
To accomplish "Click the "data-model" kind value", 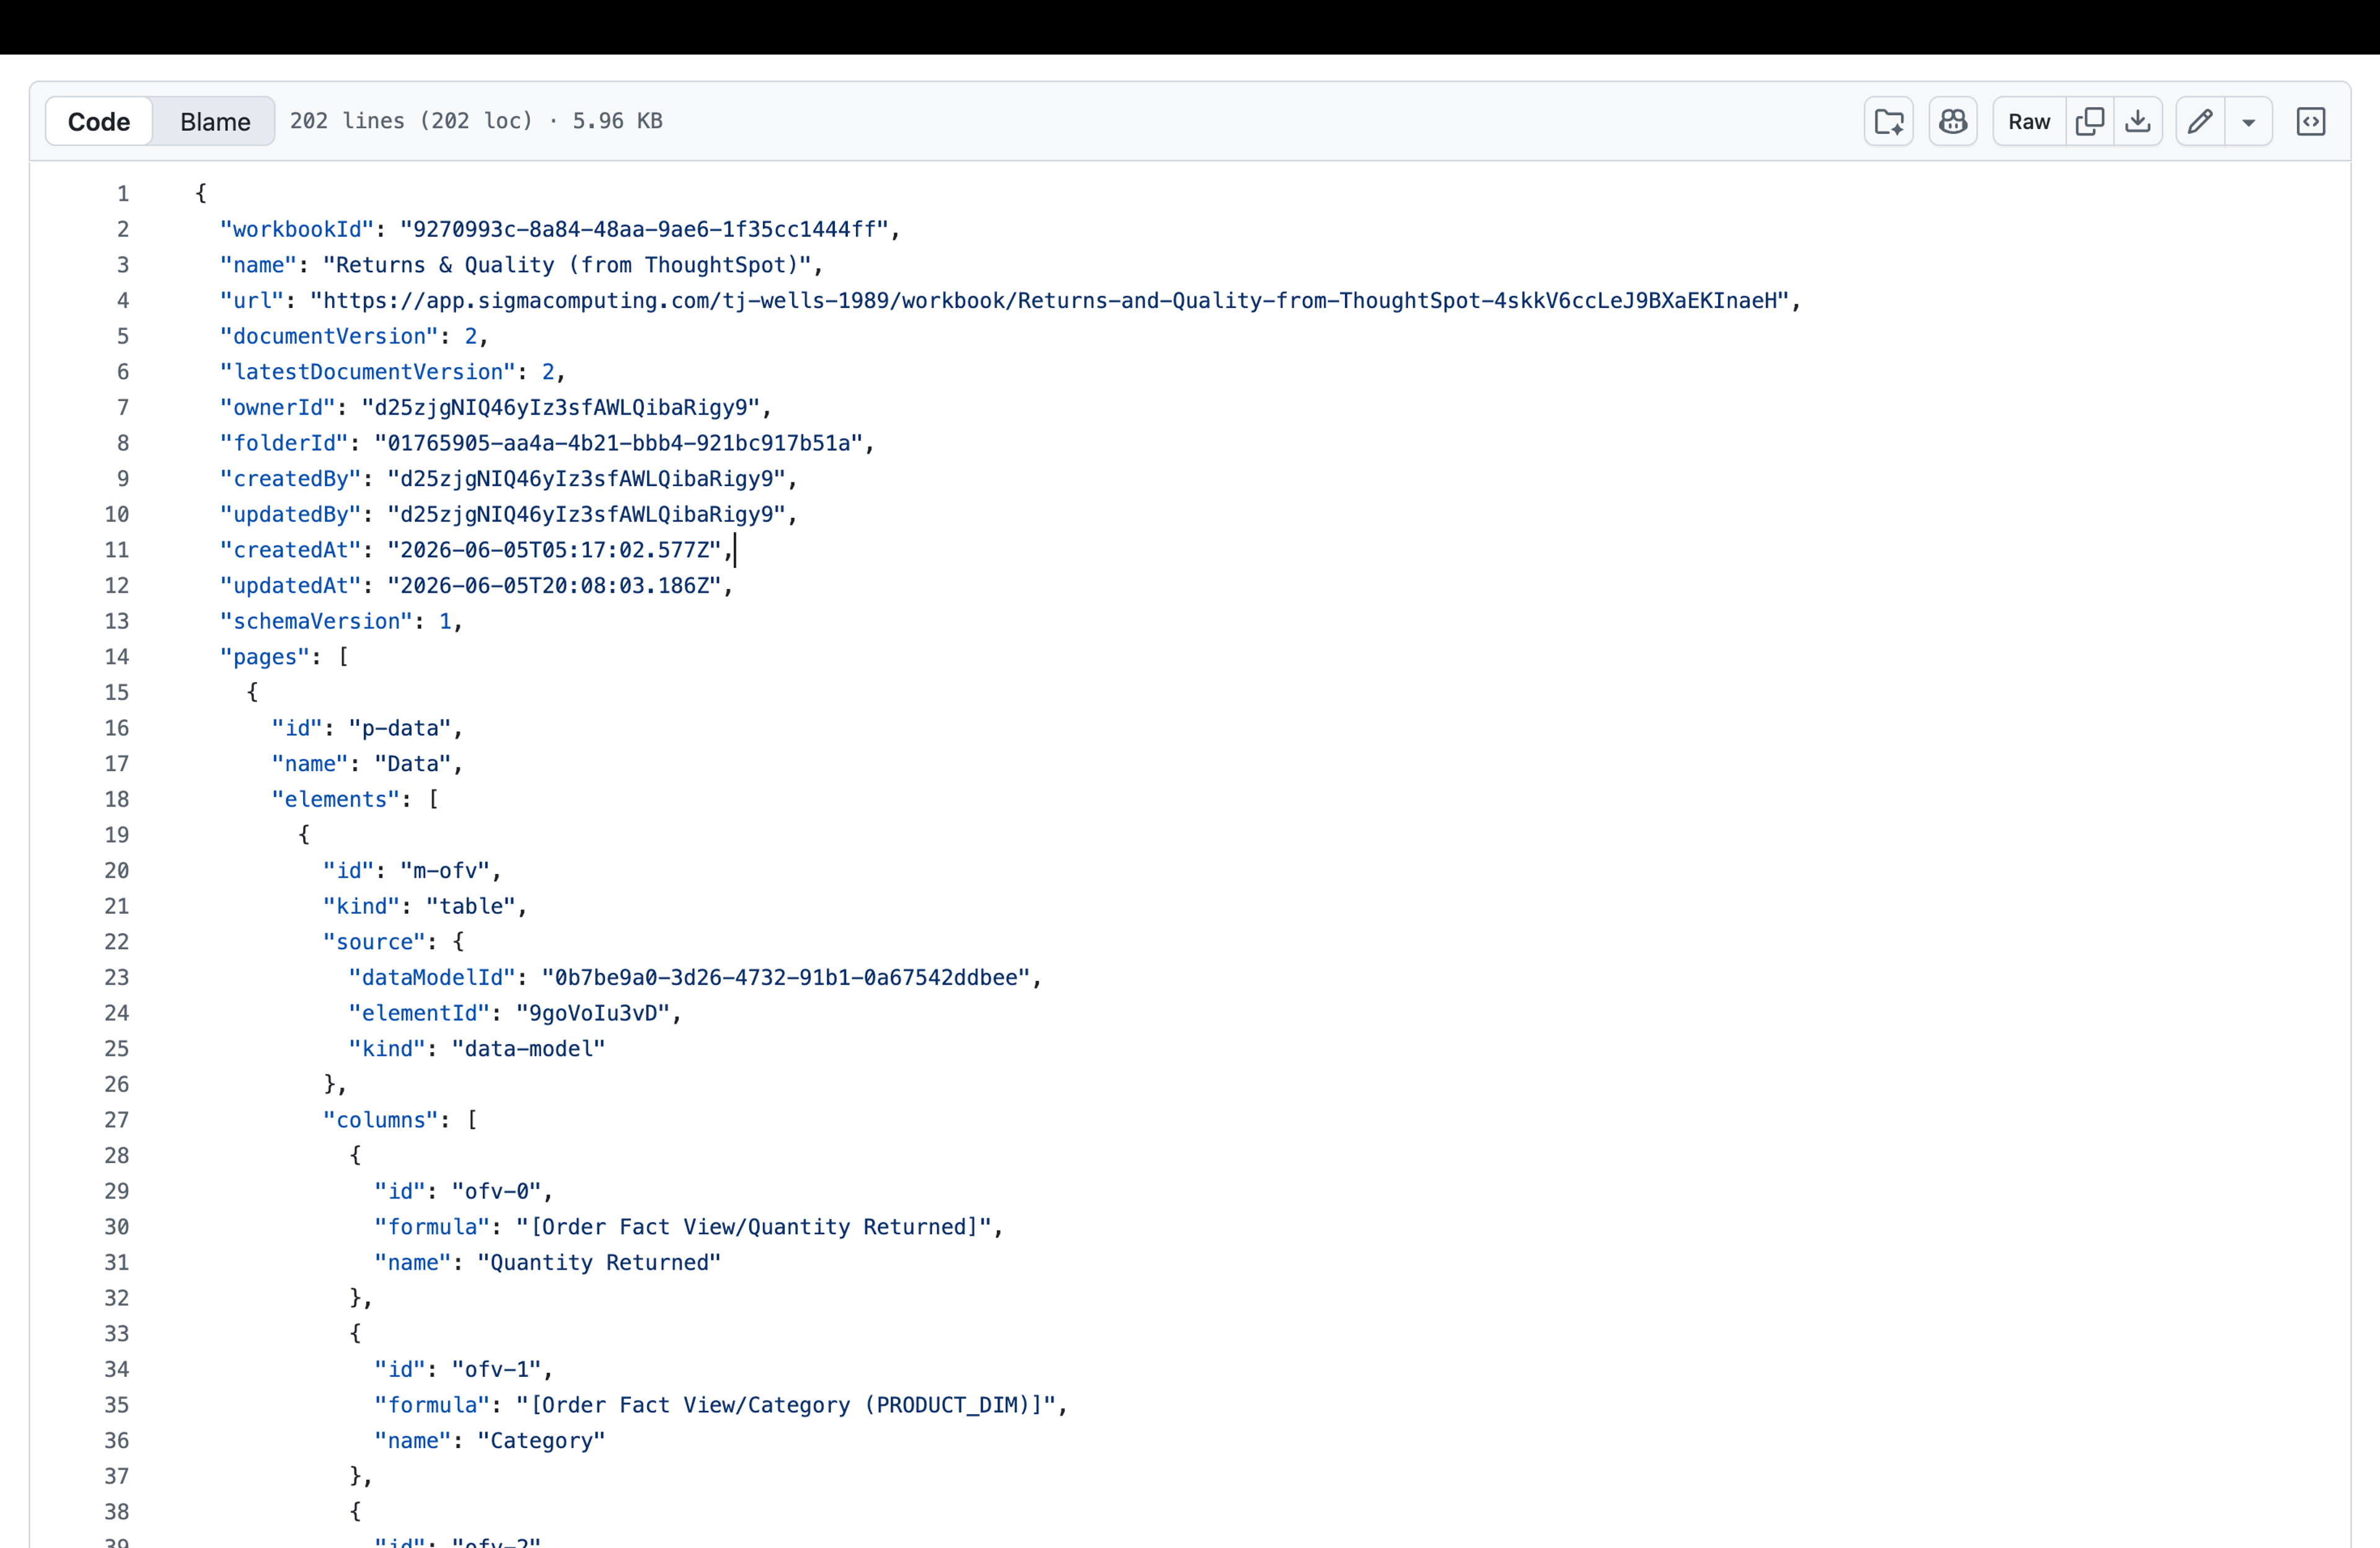I will click(529, 1049).
